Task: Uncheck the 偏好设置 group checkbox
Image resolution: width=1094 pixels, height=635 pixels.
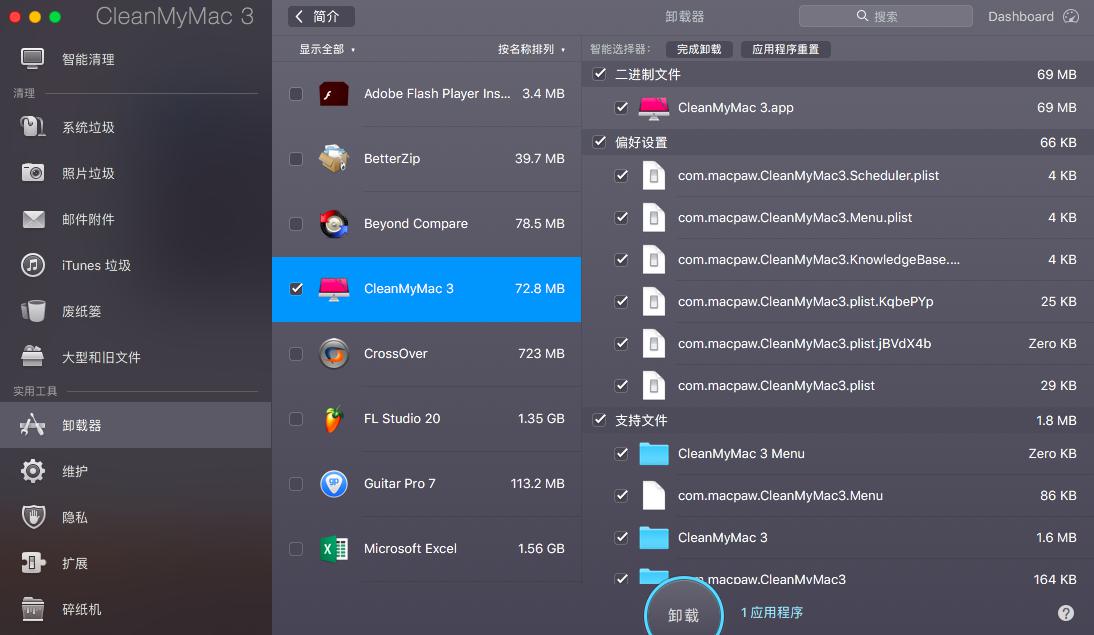Action: pyautogui.click(x=599, y=142)
